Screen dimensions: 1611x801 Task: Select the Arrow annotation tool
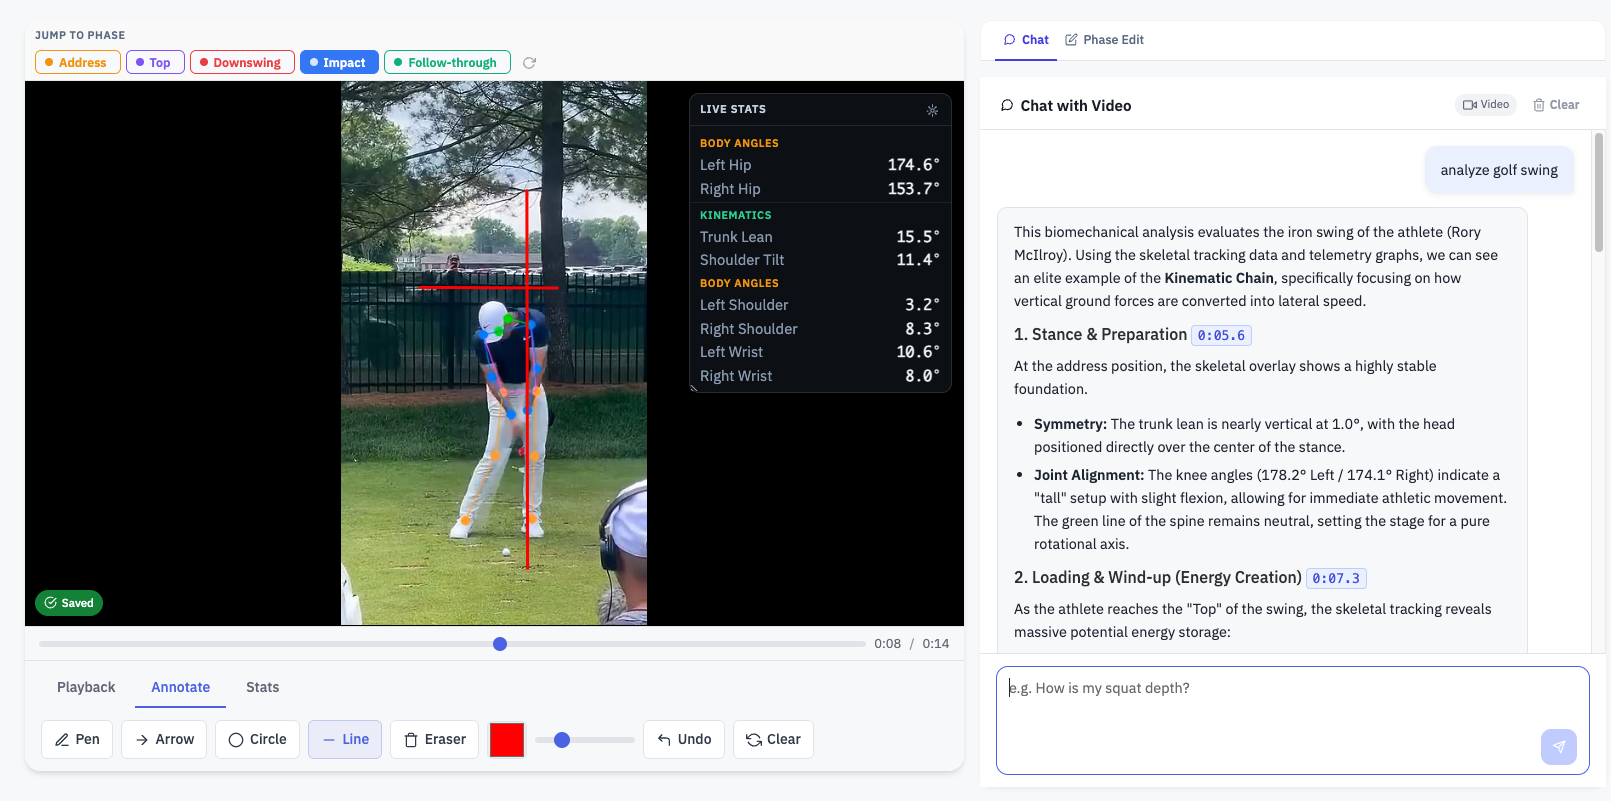tap(164, 739)
